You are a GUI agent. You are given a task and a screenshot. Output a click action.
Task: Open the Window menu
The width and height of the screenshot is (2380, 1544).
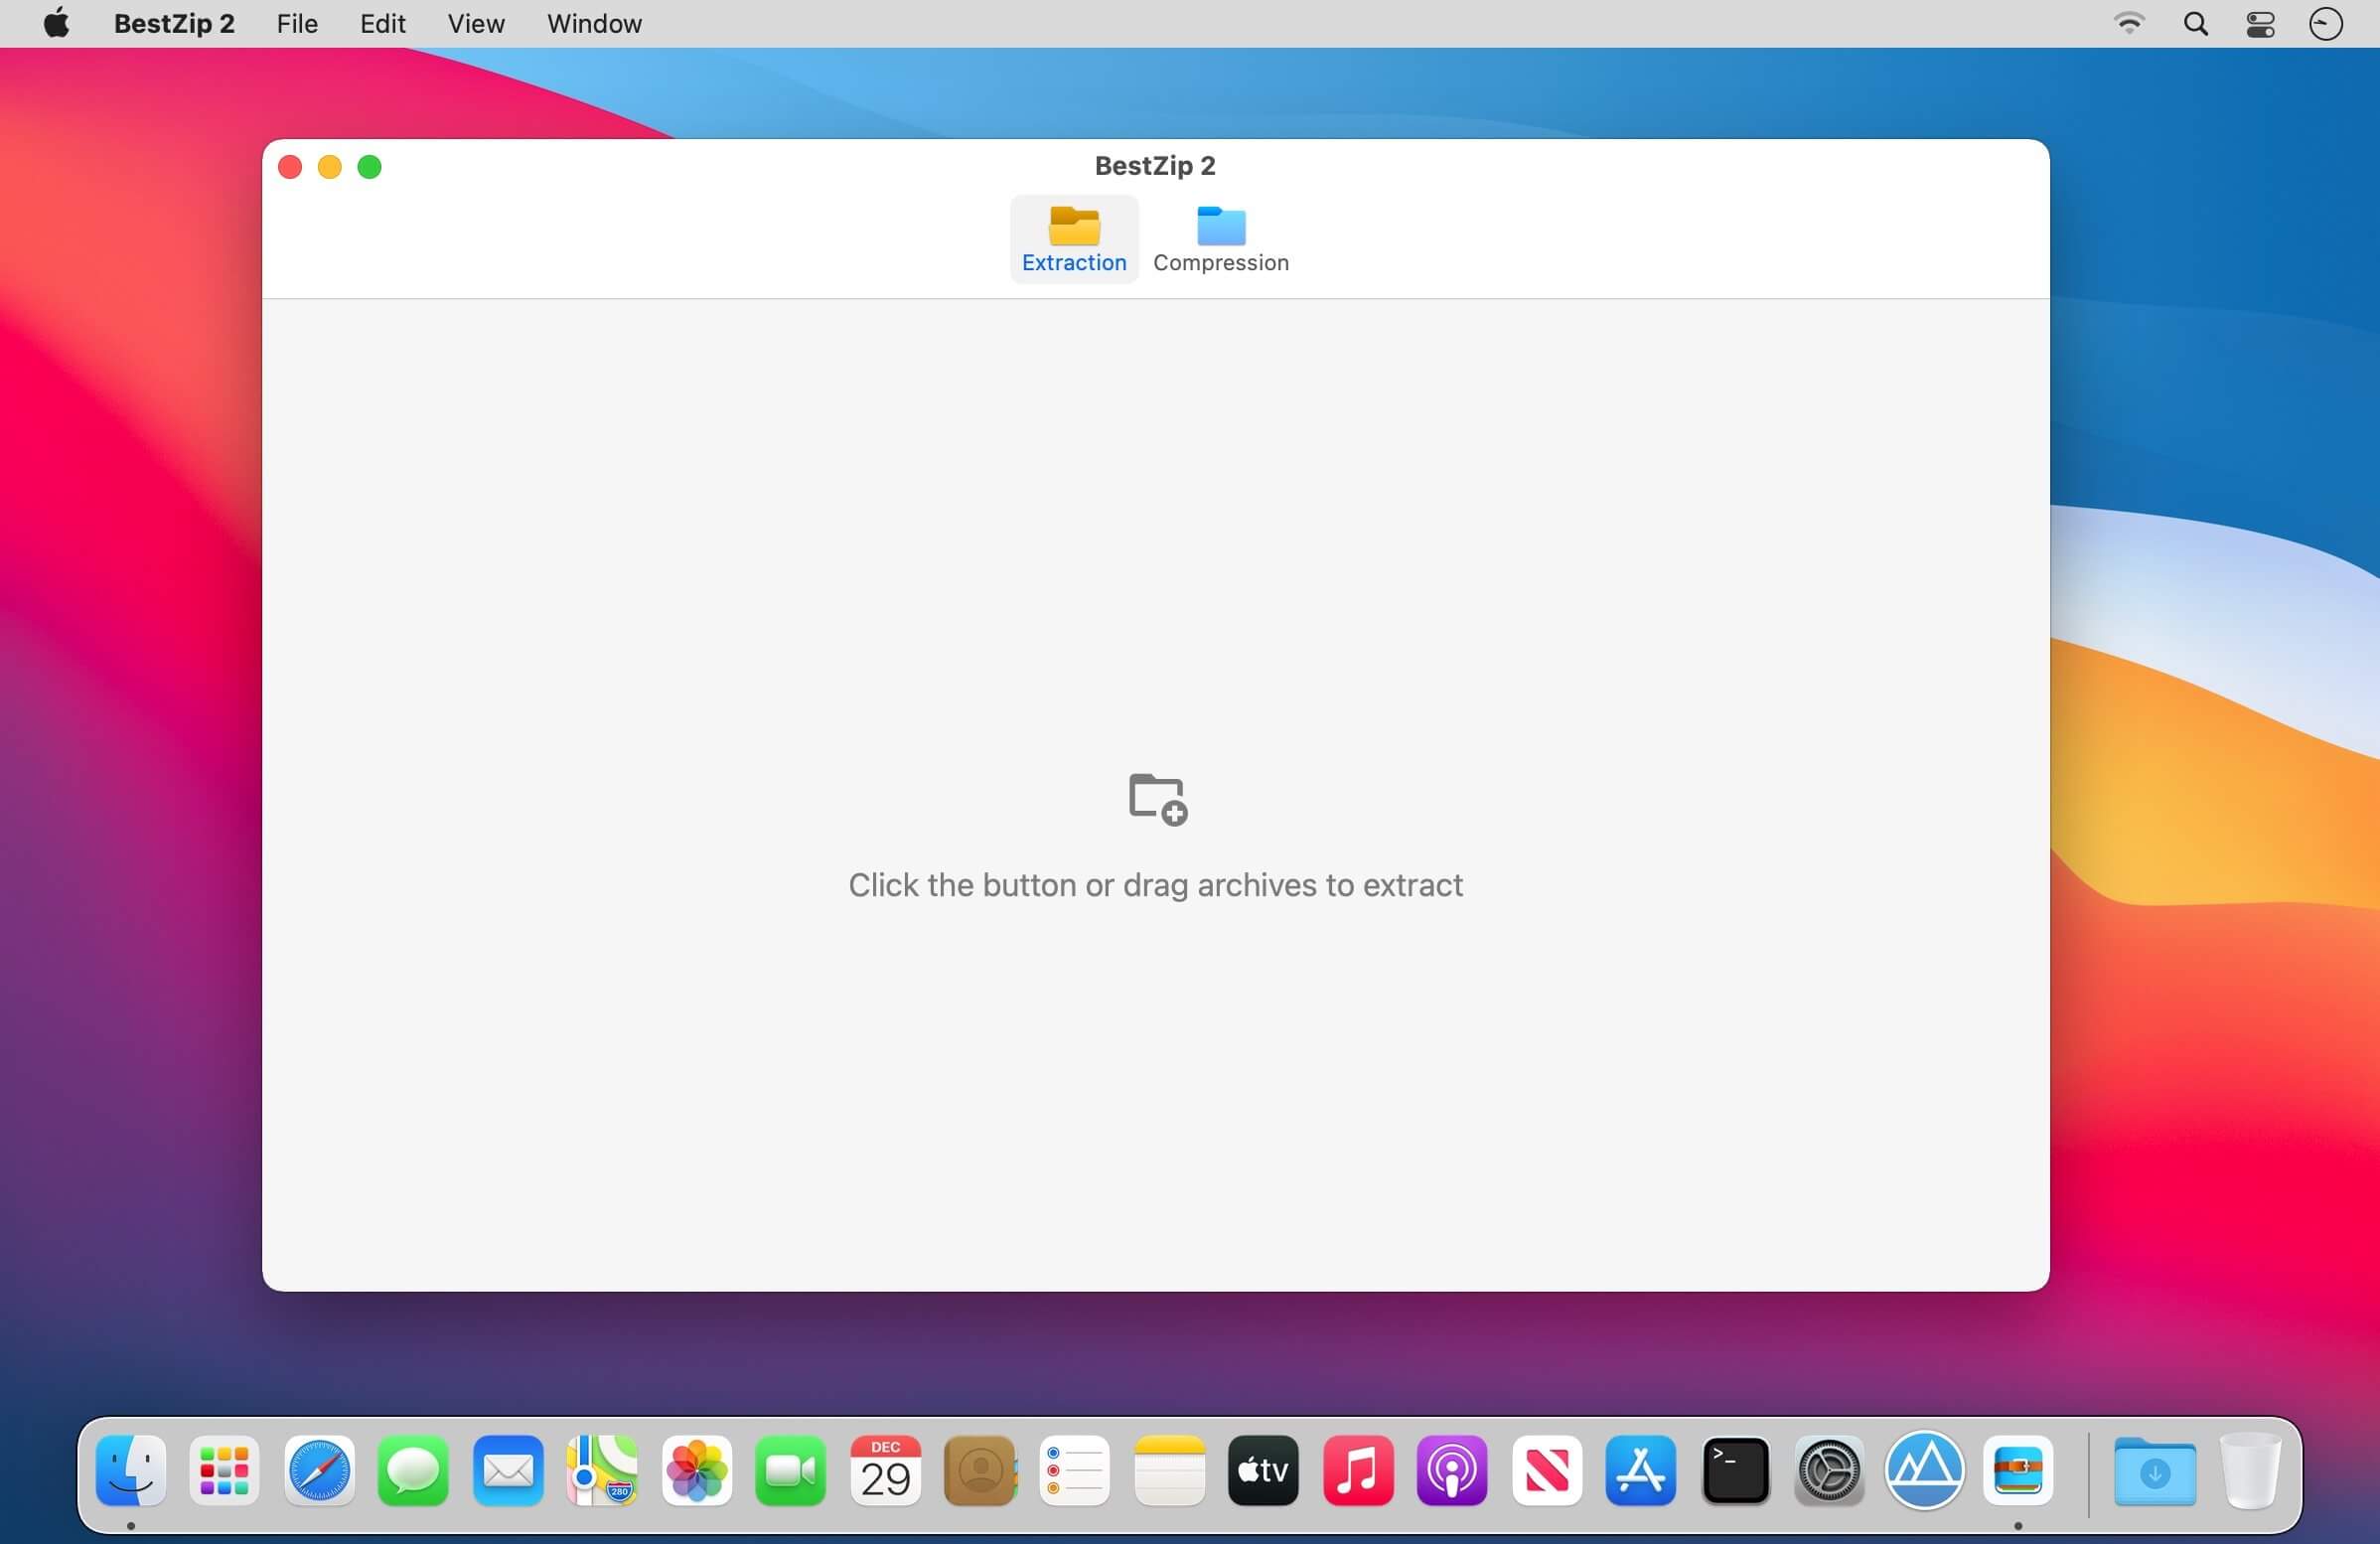tap(593, 24)
